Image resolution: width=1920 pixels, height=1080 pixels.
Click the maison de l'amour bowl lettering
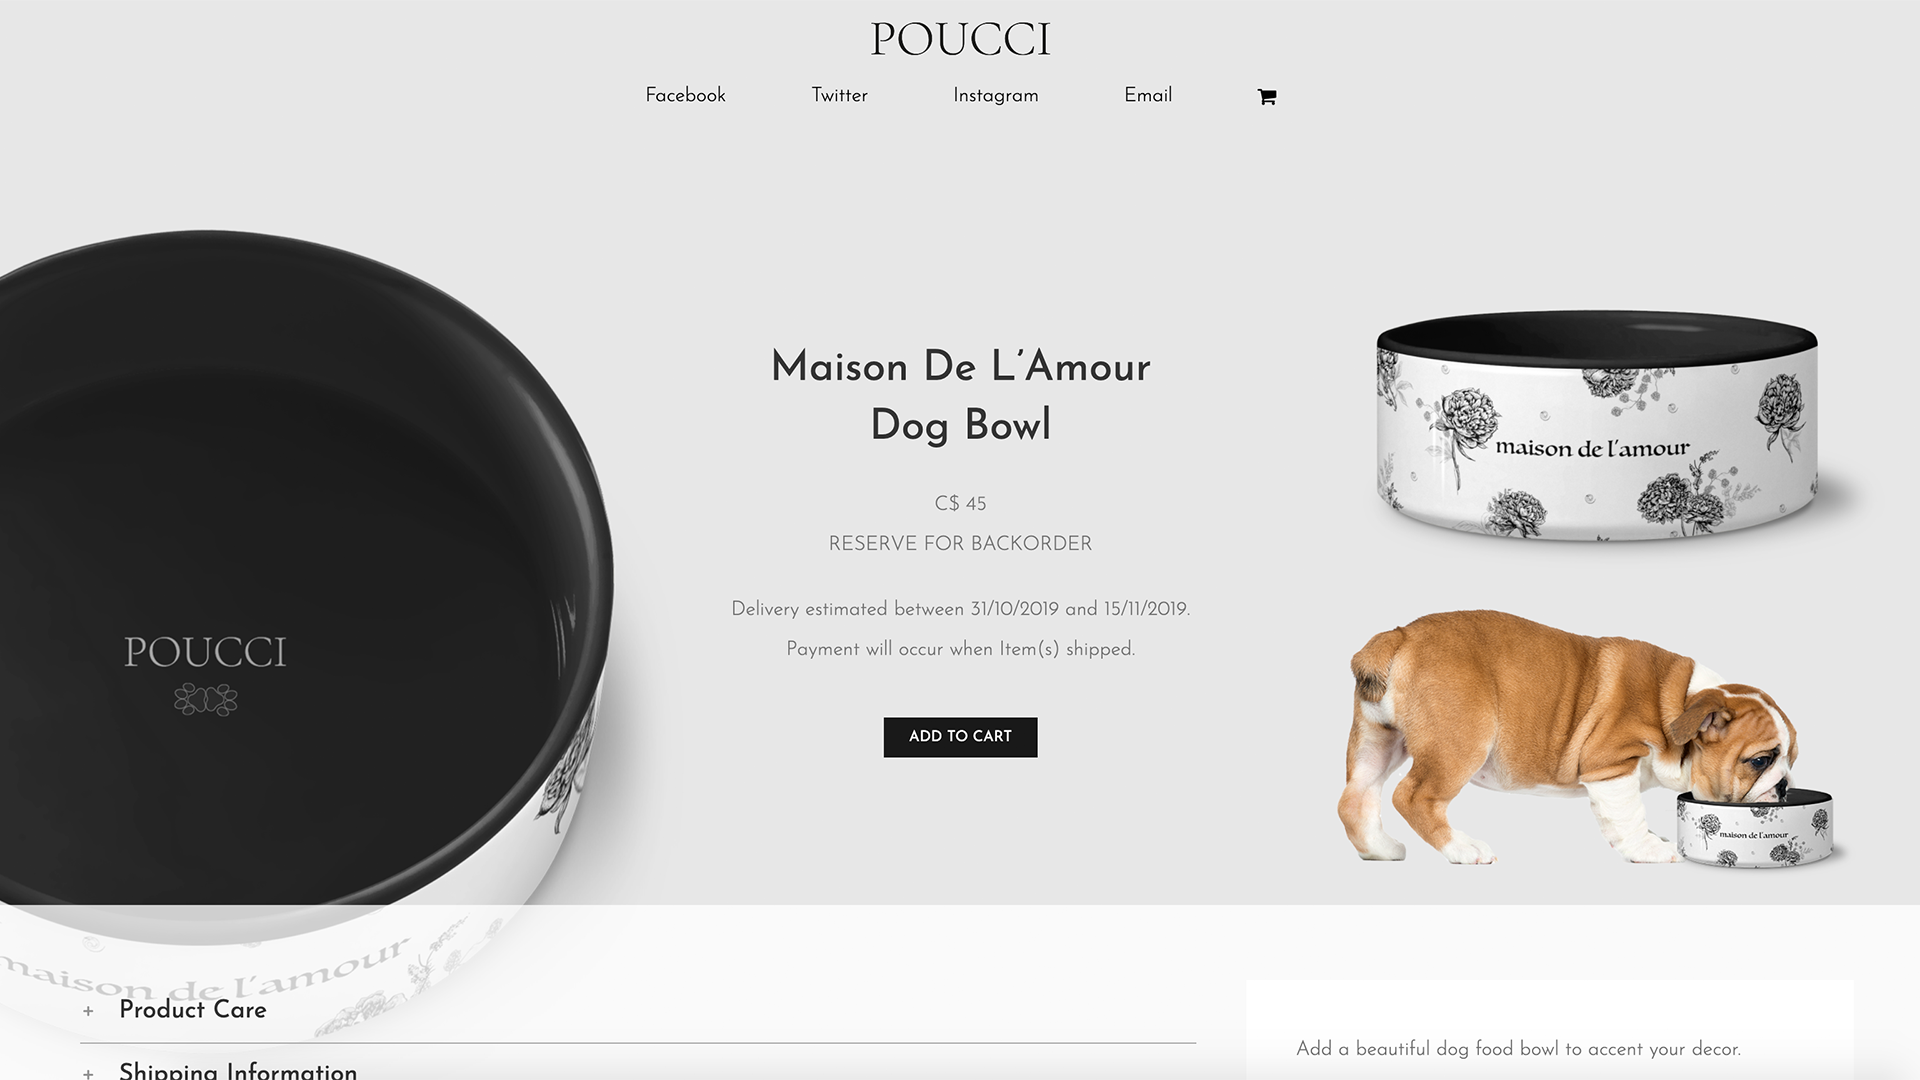tap(1592, 448)
